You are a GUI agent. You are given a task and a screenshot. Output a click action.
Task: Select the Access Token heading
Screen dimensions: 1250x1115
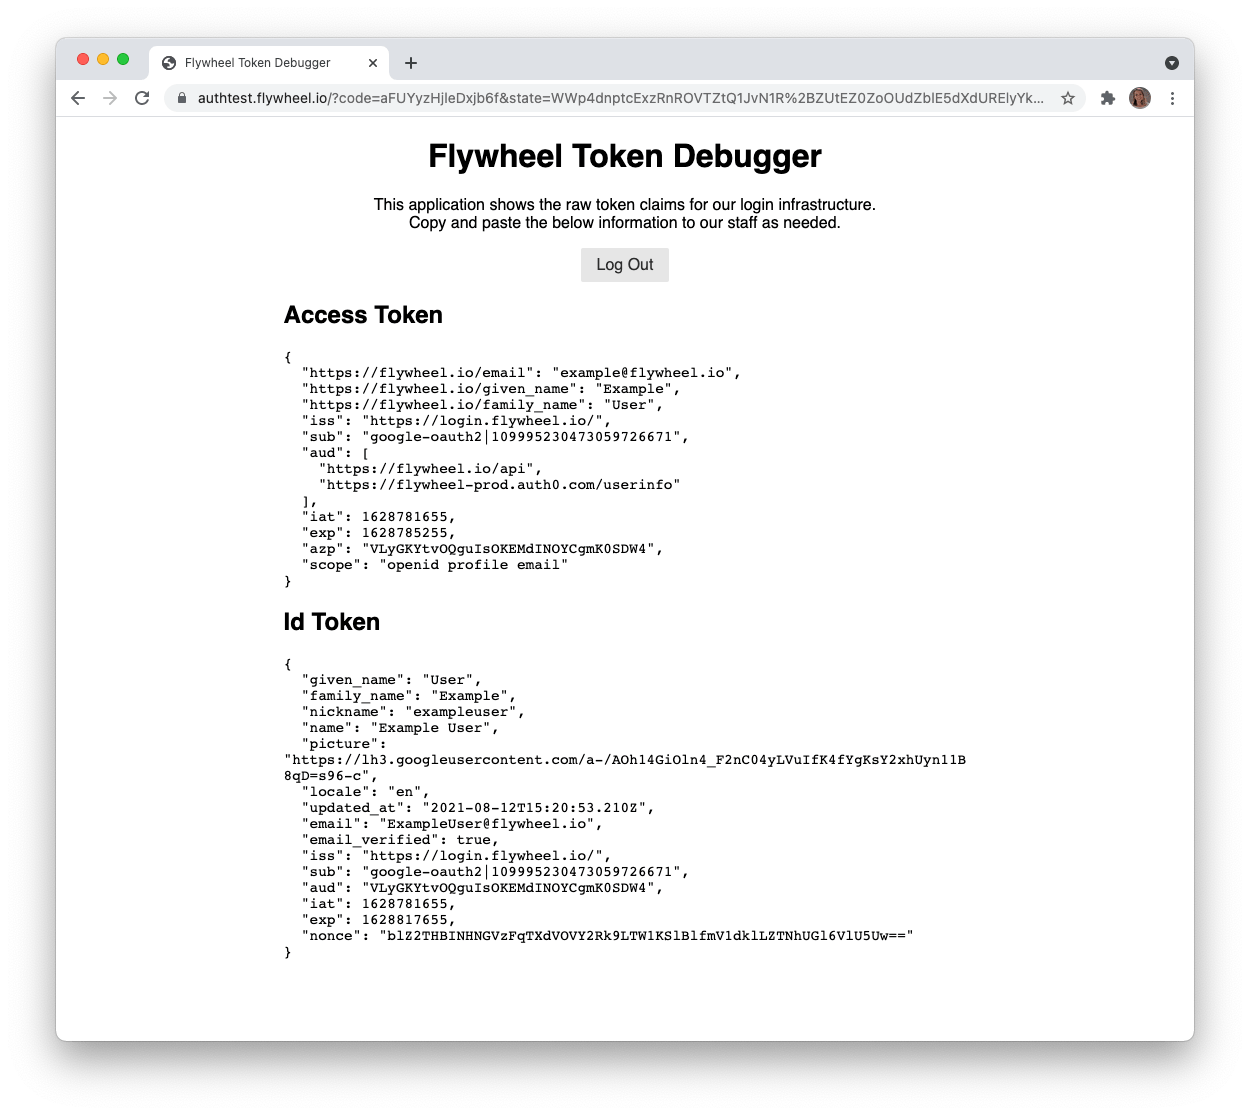pyautogui.click(x=363, y=314)
